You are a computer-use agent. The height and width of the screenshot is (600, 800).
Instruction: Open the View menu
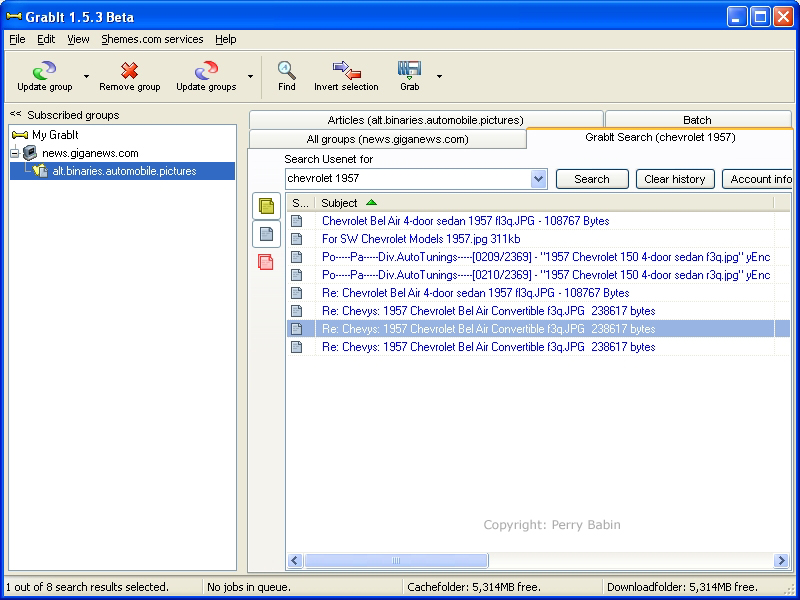78,39
